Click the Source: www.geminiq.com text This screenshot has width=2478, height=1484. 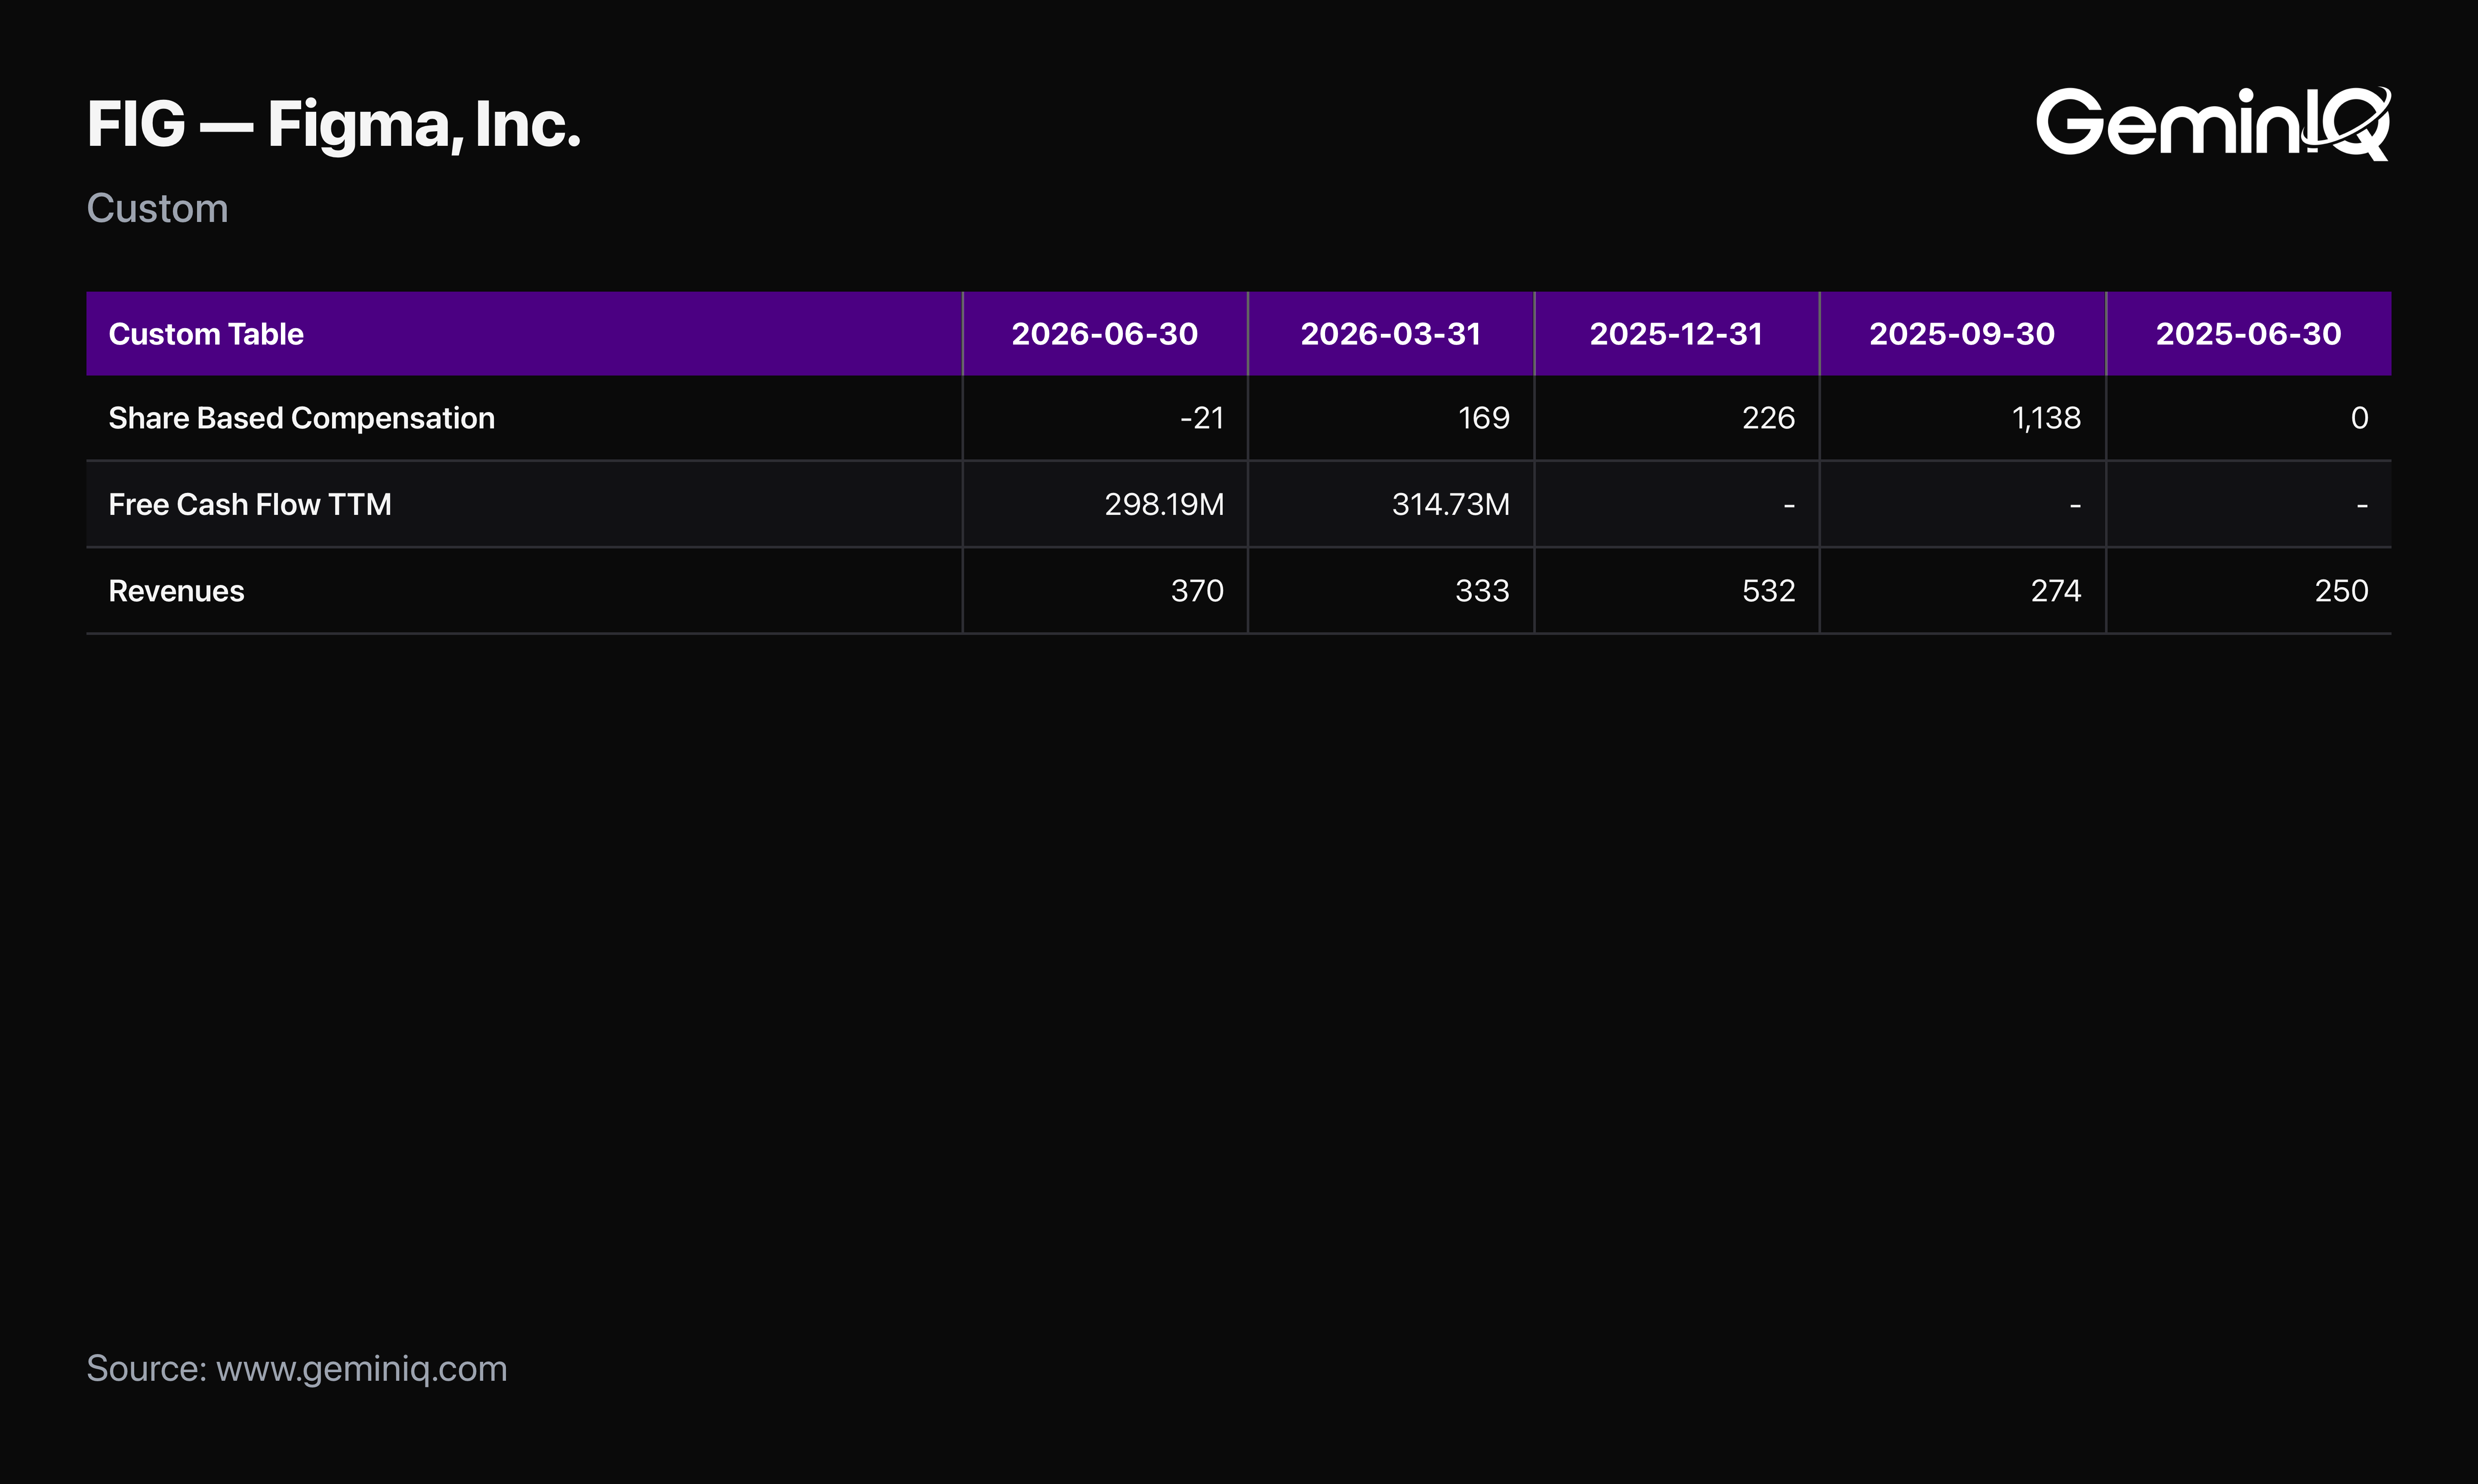pyautogui.click(x=297, y=1369)
